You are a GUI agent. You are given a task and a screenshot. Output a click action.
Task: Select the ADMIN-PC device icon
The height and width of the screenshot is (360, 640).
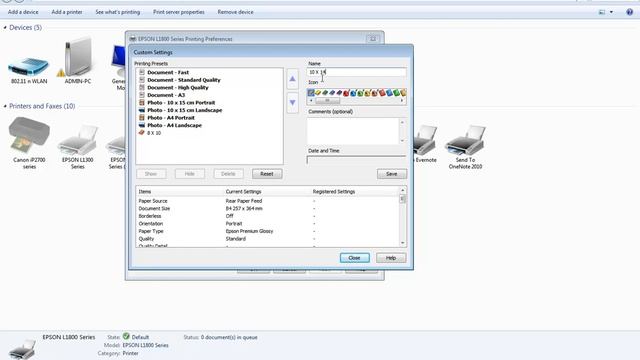(78, 61)
